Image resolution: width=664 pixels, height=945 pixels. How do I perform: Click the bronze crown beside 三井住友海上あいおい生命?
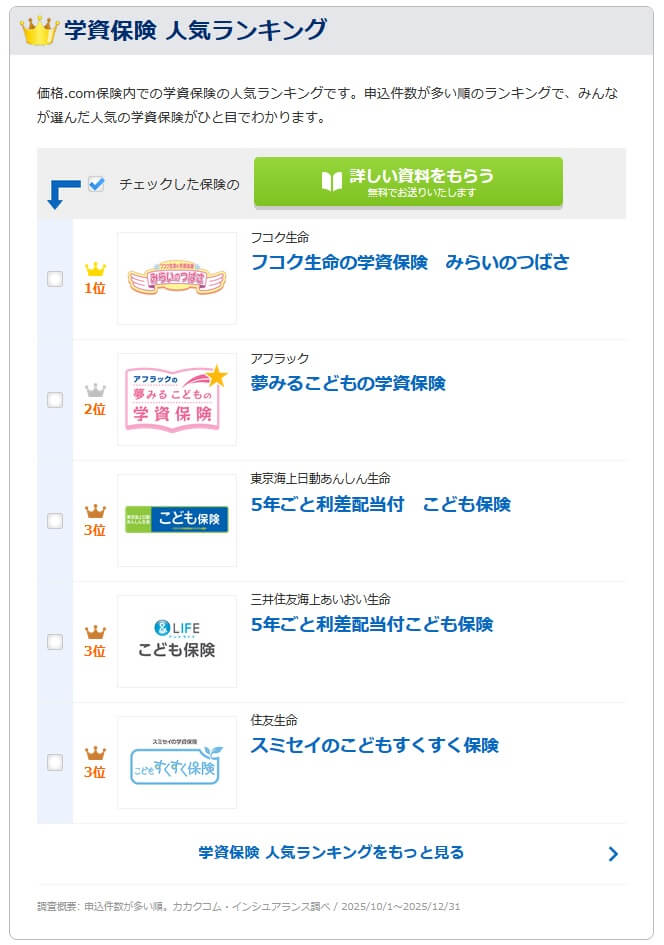click(95, 632)
